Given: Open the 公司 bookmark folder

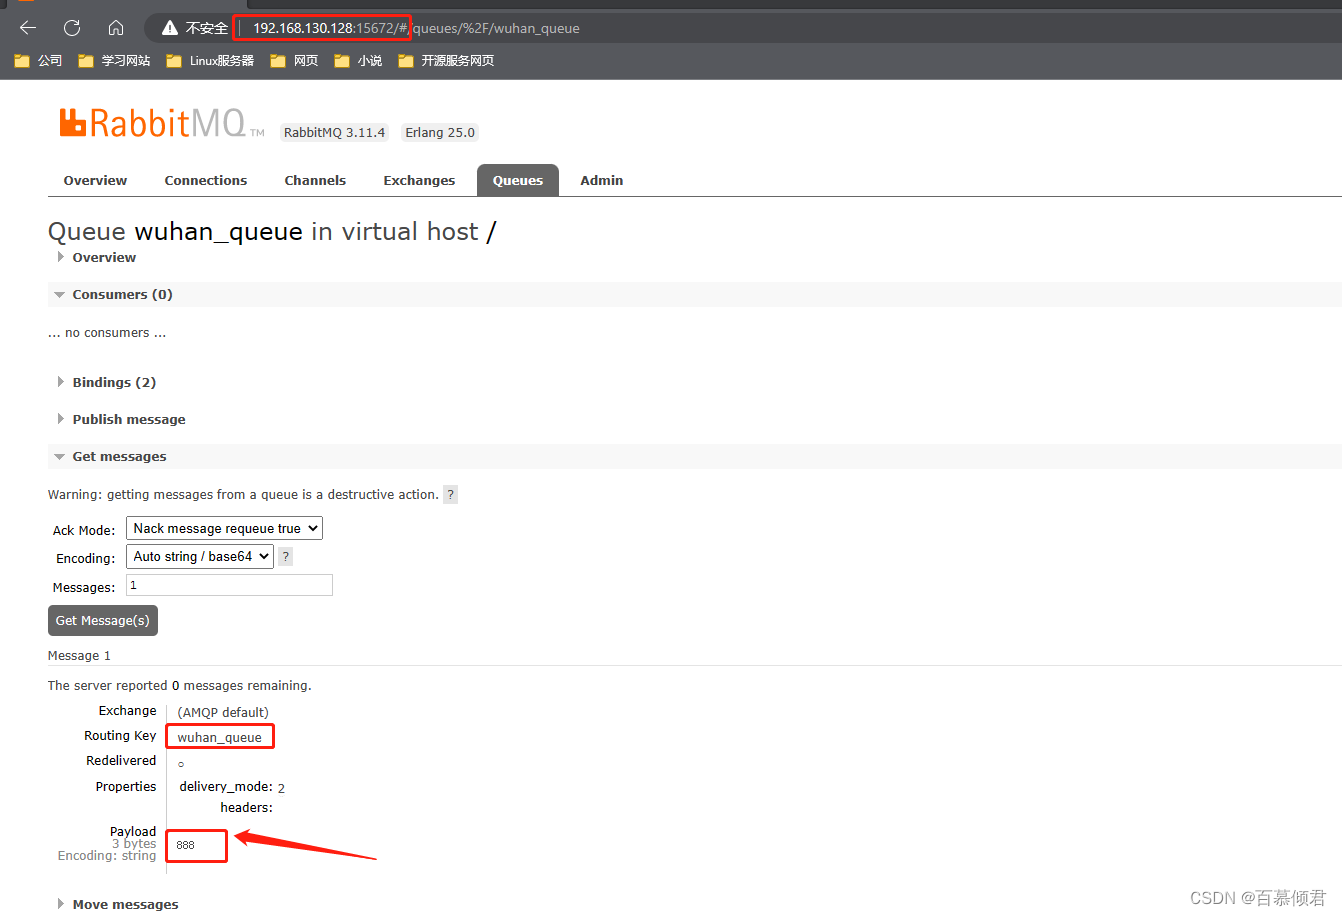Looking at the screenshot, I should [x=38, y=61].
